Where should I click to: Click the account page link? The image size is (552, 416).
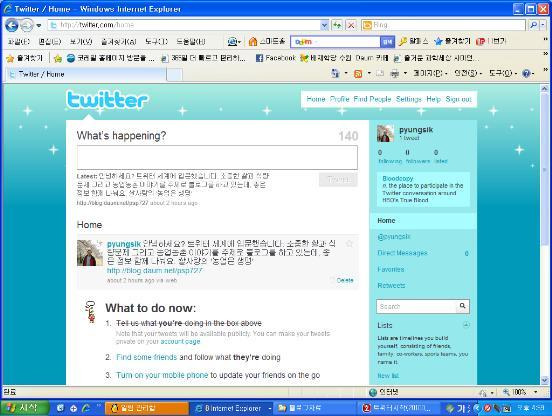[x=180, y=341]
